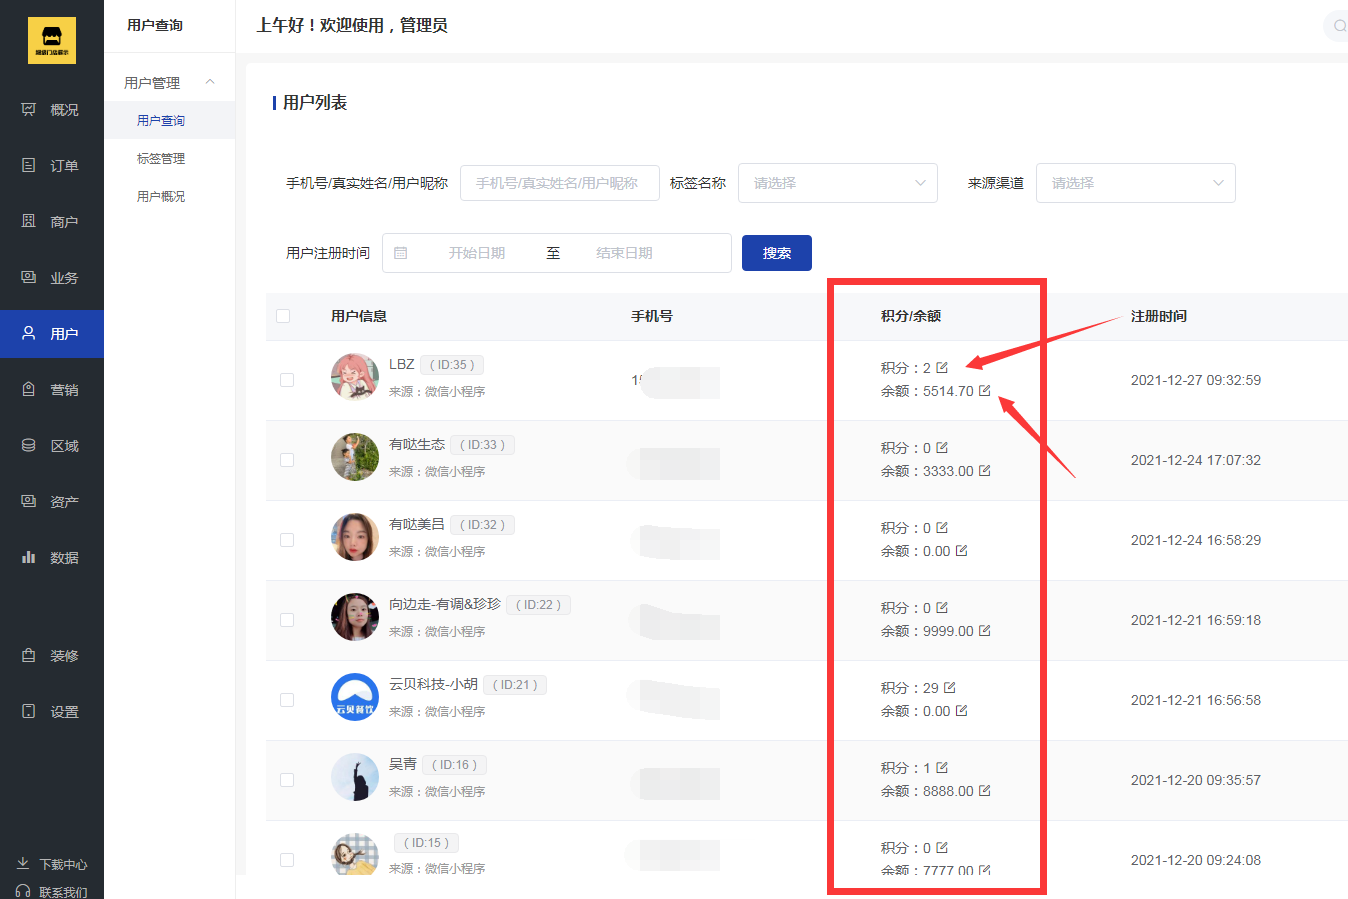Viewport: 1348px width, 899px height.
Task: Check the box for user ID:15
Action: coord(287,860)
